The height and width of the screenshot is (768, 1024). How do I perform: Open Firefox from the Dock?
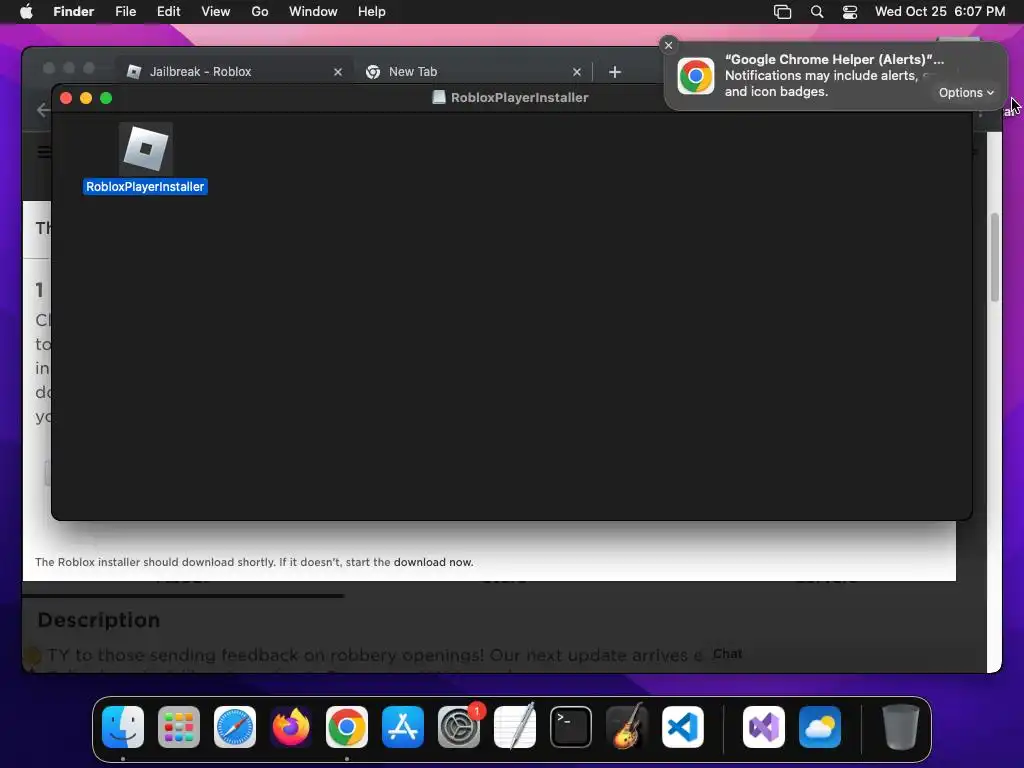coord(291,727)
